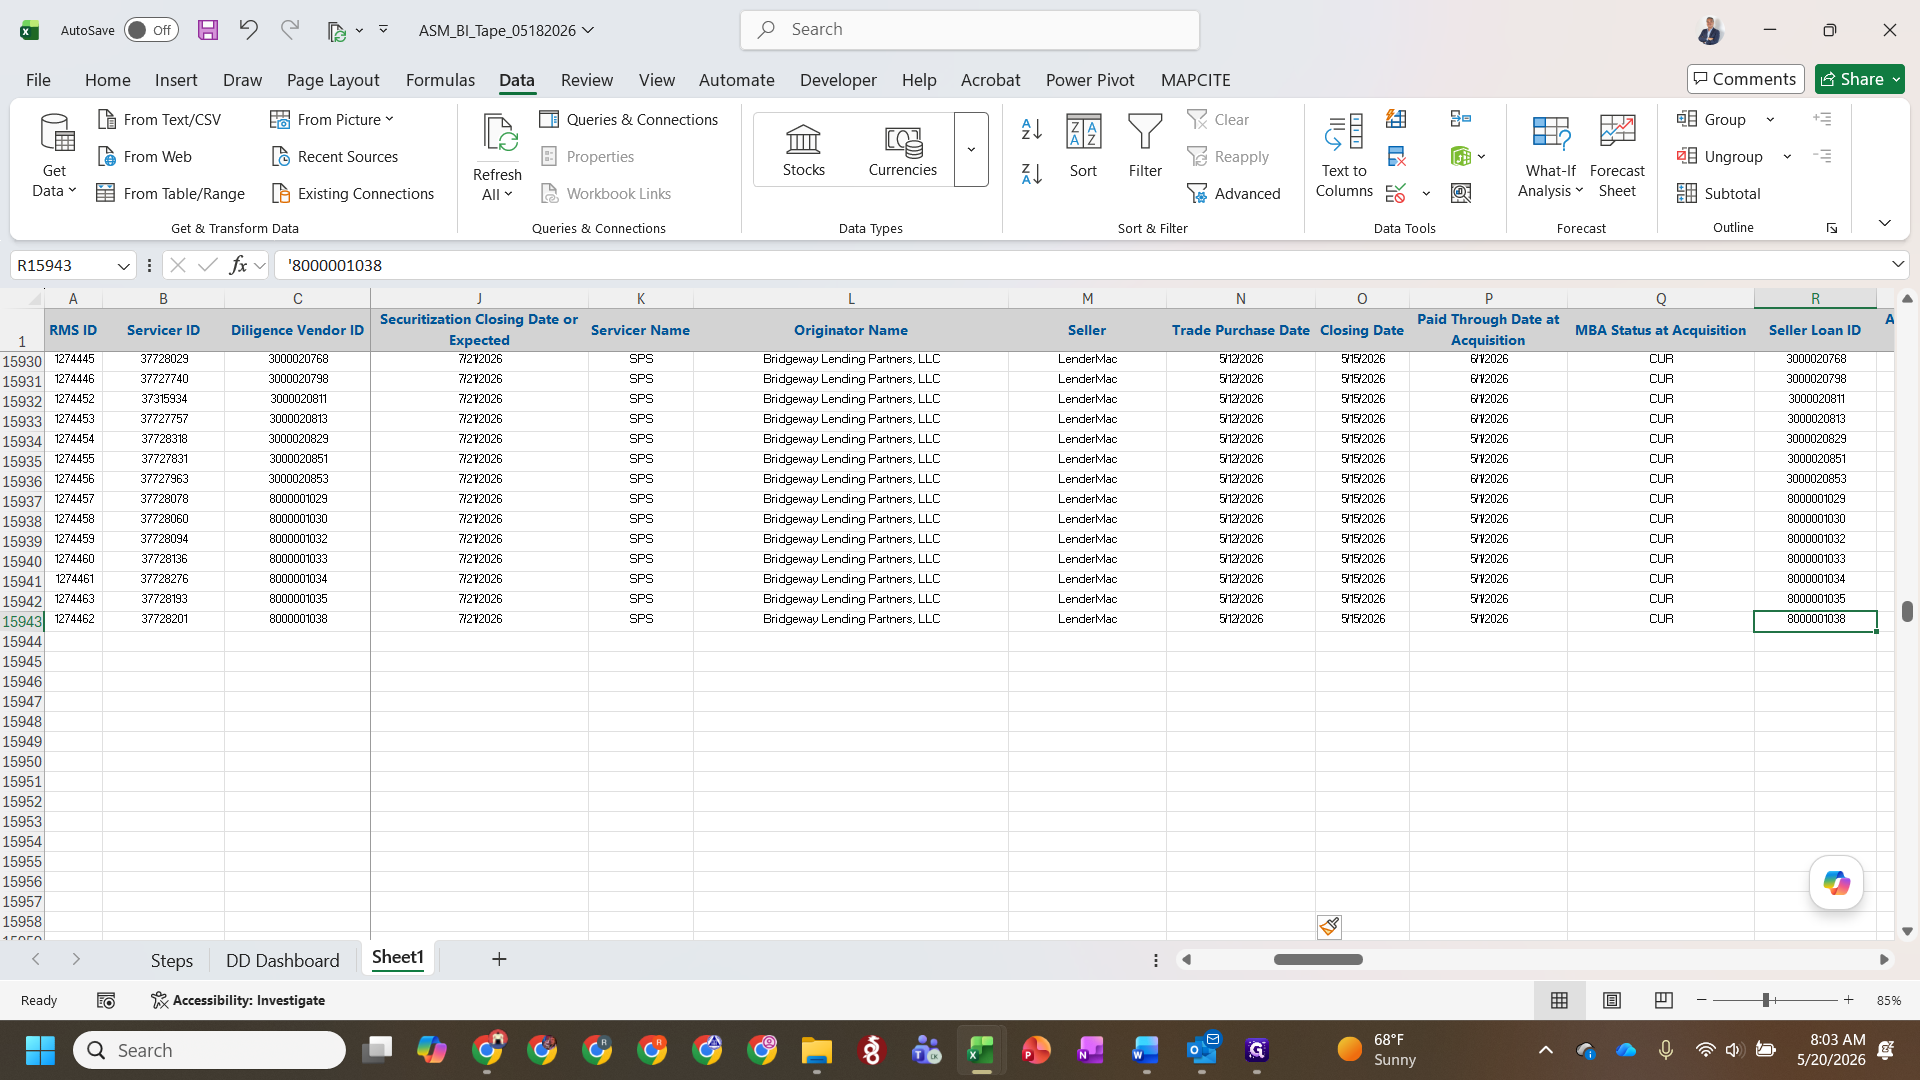Click Forecast Sheet icon
1920x1080 pixels.
tap(1617, 155)
